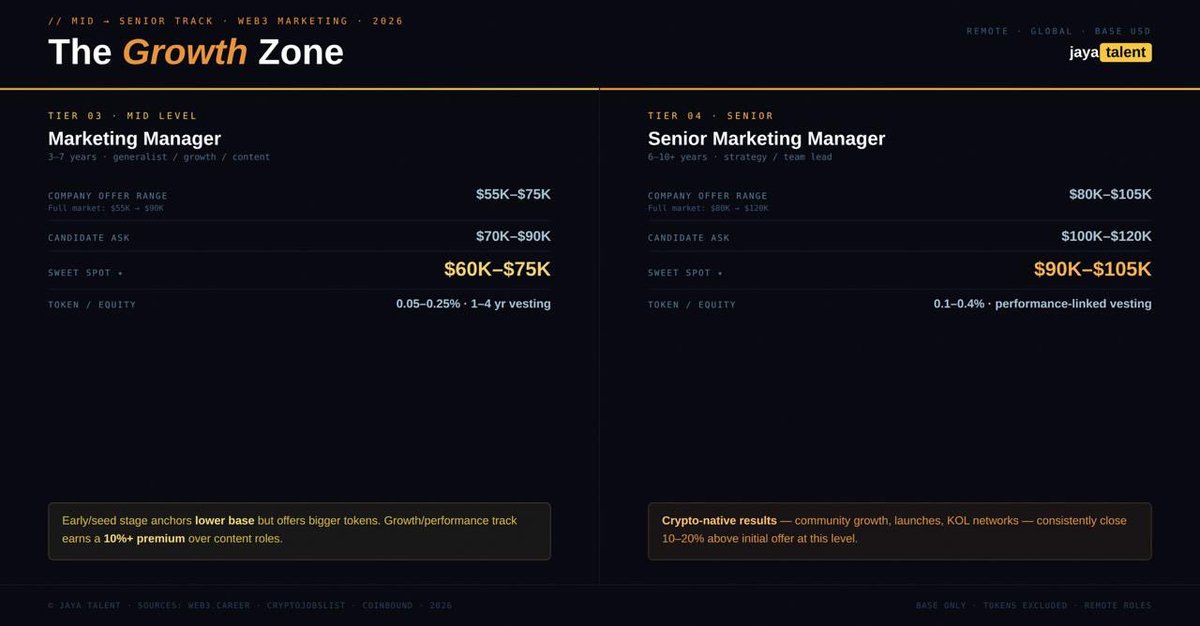Image resolution: width=1200 pixels, height=626 pixels.
Task: Click the '$60K–$75K' sweet spot value
Action: (x=497, y=269)
